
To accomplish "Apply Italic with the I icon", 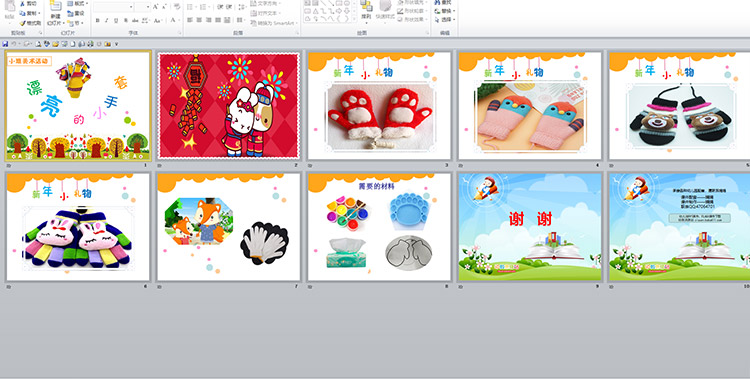I will tap(107, 21).
